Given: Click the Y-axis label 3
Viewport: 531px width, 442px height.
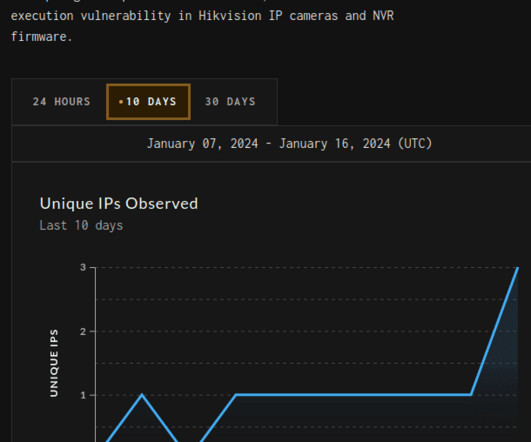Looking at the screenshot, I should coord(83,267).
